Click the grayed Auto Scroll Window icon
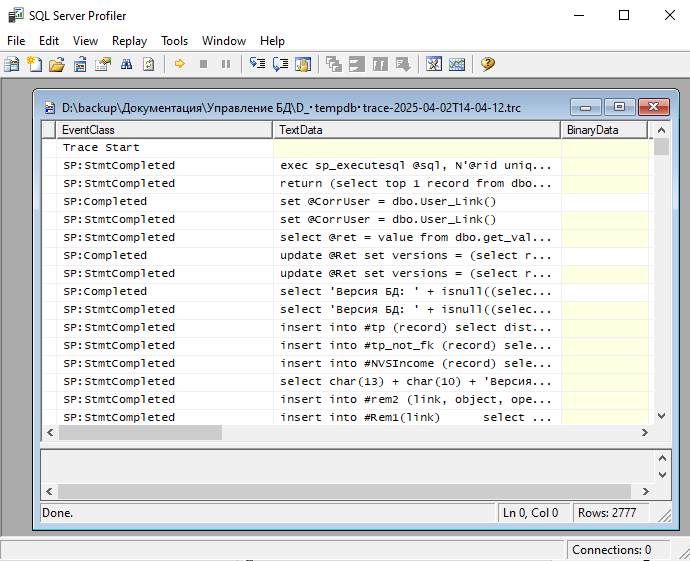690x561 pixels. pyautogui.click(x=403, y=64)
